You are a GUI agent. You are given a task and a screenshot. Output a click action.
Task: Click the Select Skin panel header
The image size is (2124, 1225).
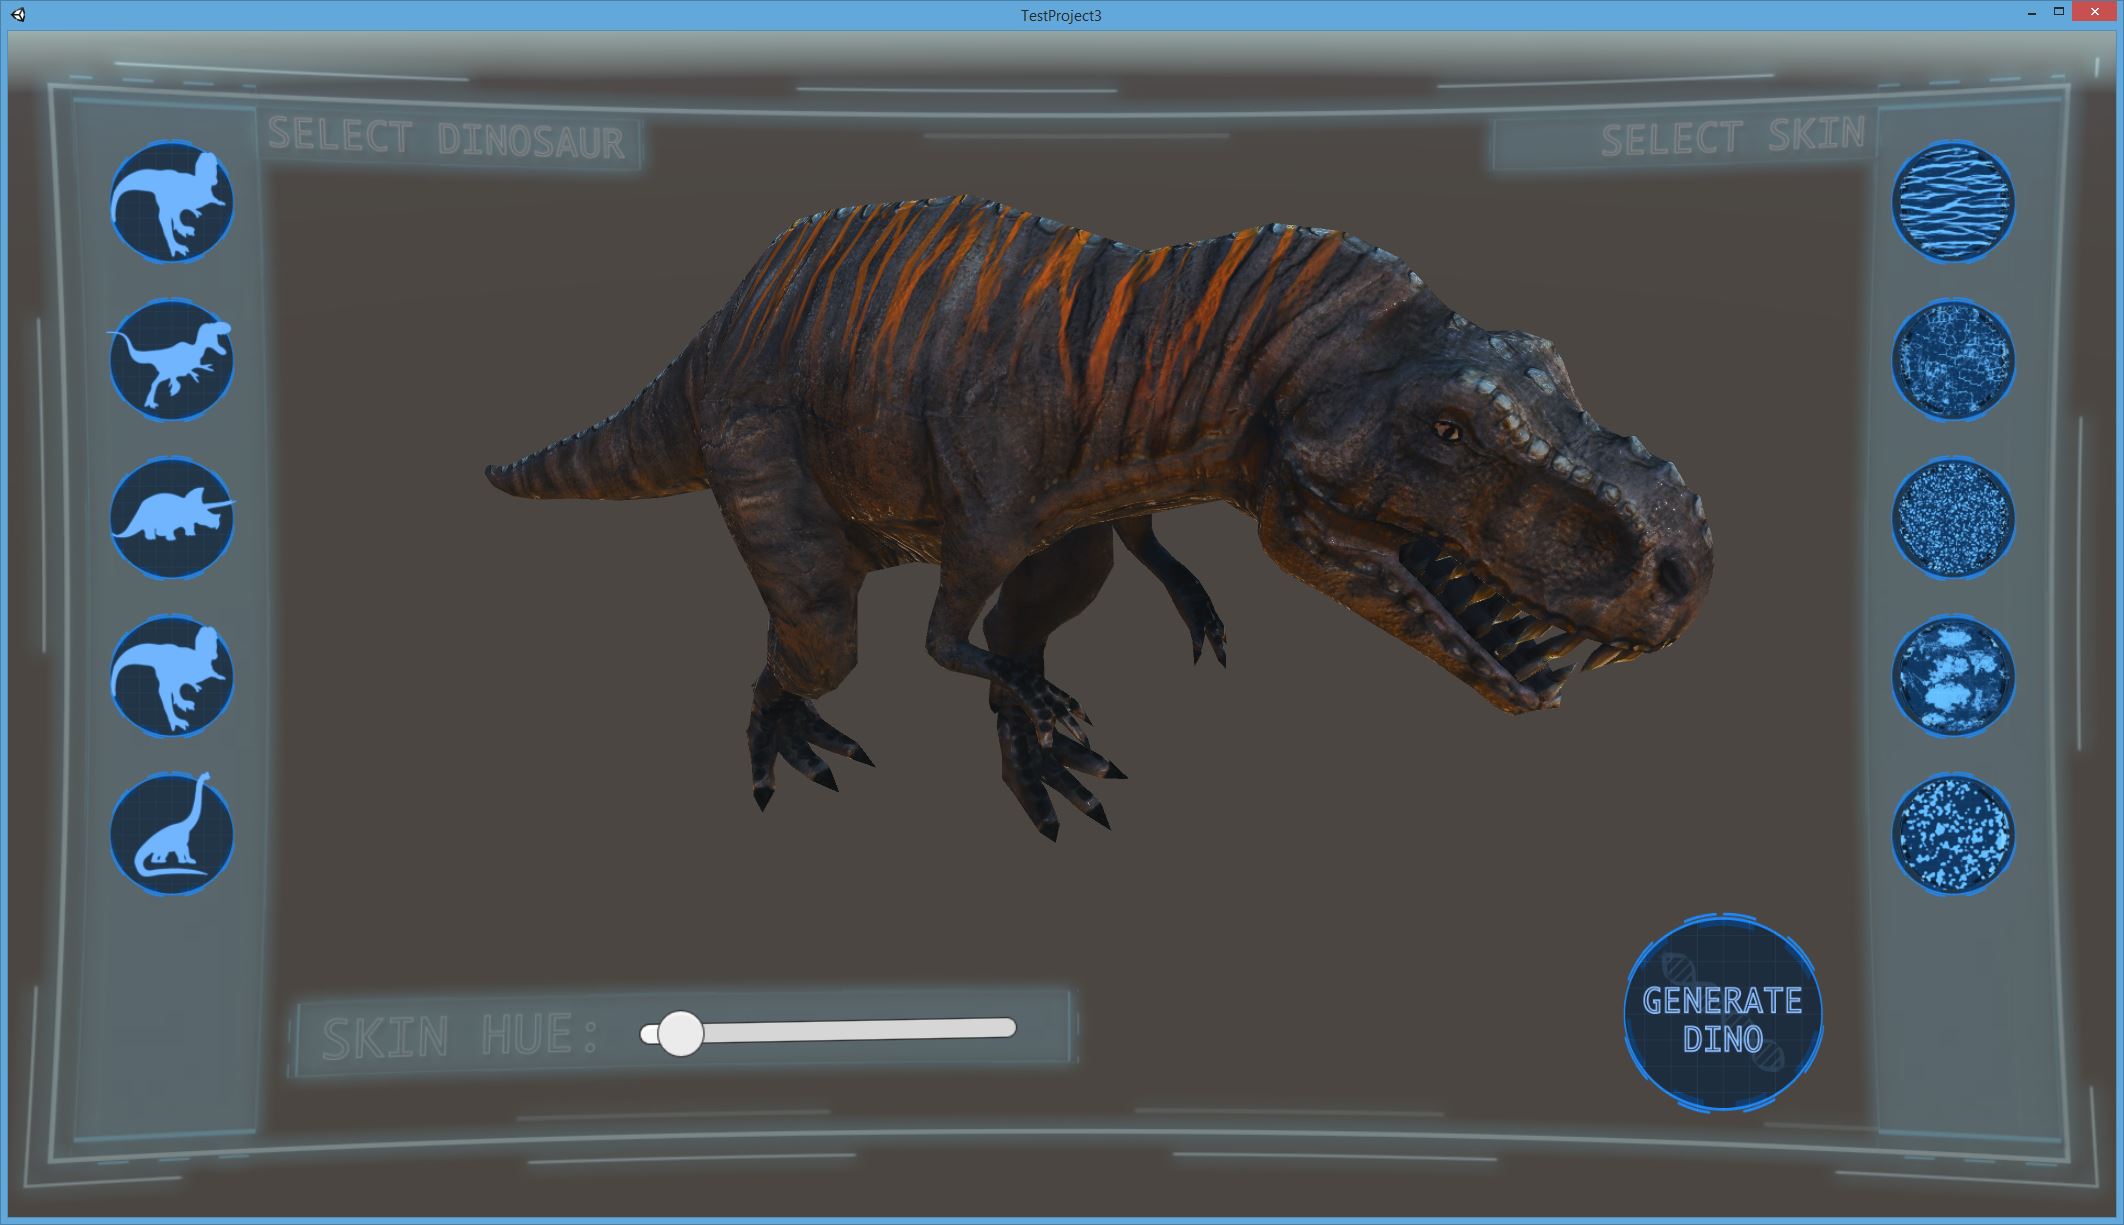coord(1731,137)
